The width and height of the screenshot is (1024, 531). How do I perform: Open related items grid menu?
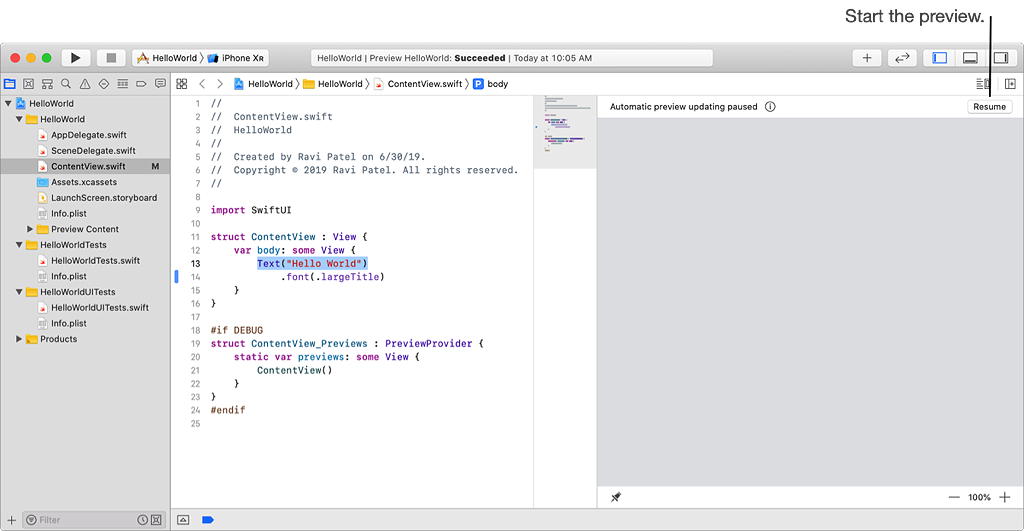coord(182,84)
